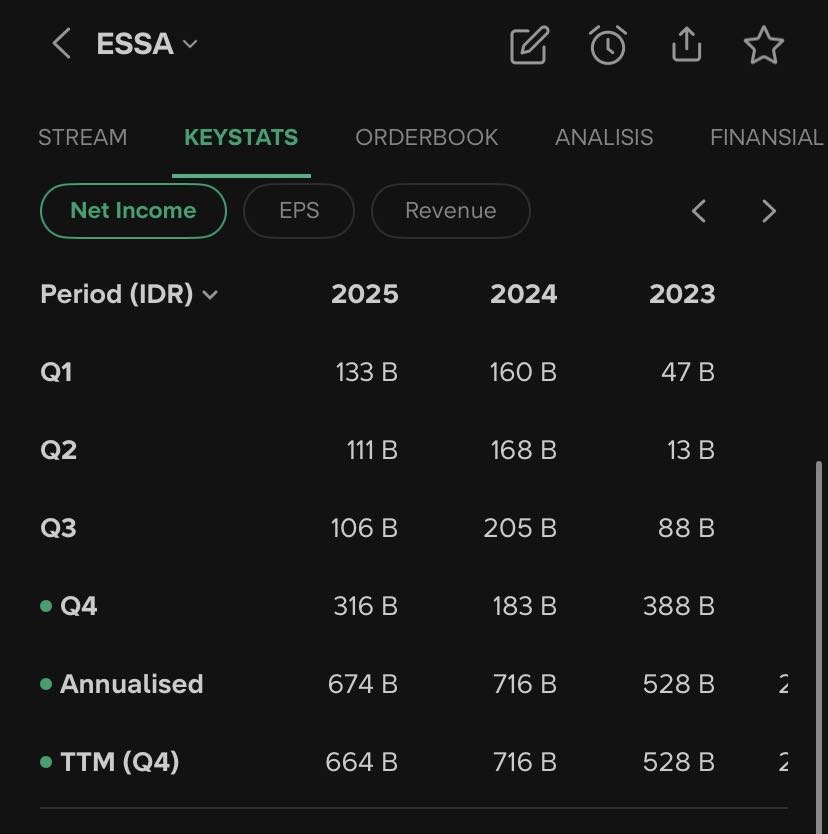This screenshot has width=828, height=834.
Task: Open the edit note pencil icon
Action: pyautogui.click(x=529, y=45)
